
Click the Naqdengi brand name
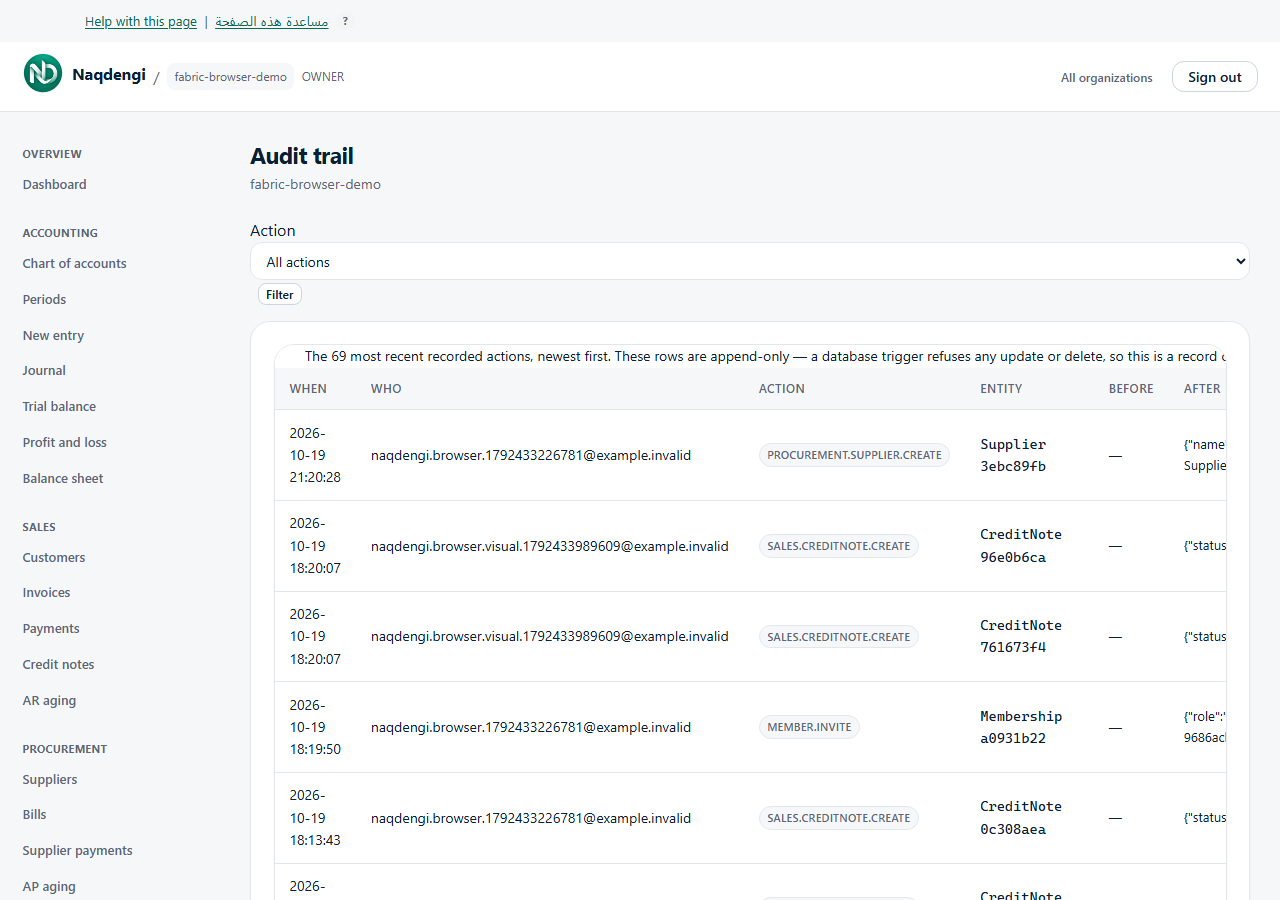pyautogui.click(x=109, y=75)
